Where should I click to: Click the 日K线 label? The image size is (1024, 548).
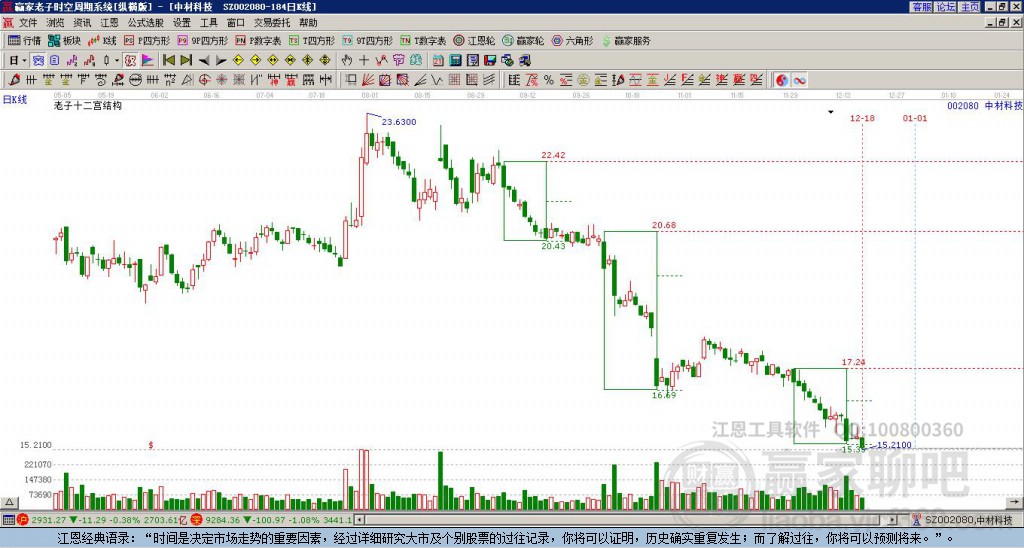15,99
